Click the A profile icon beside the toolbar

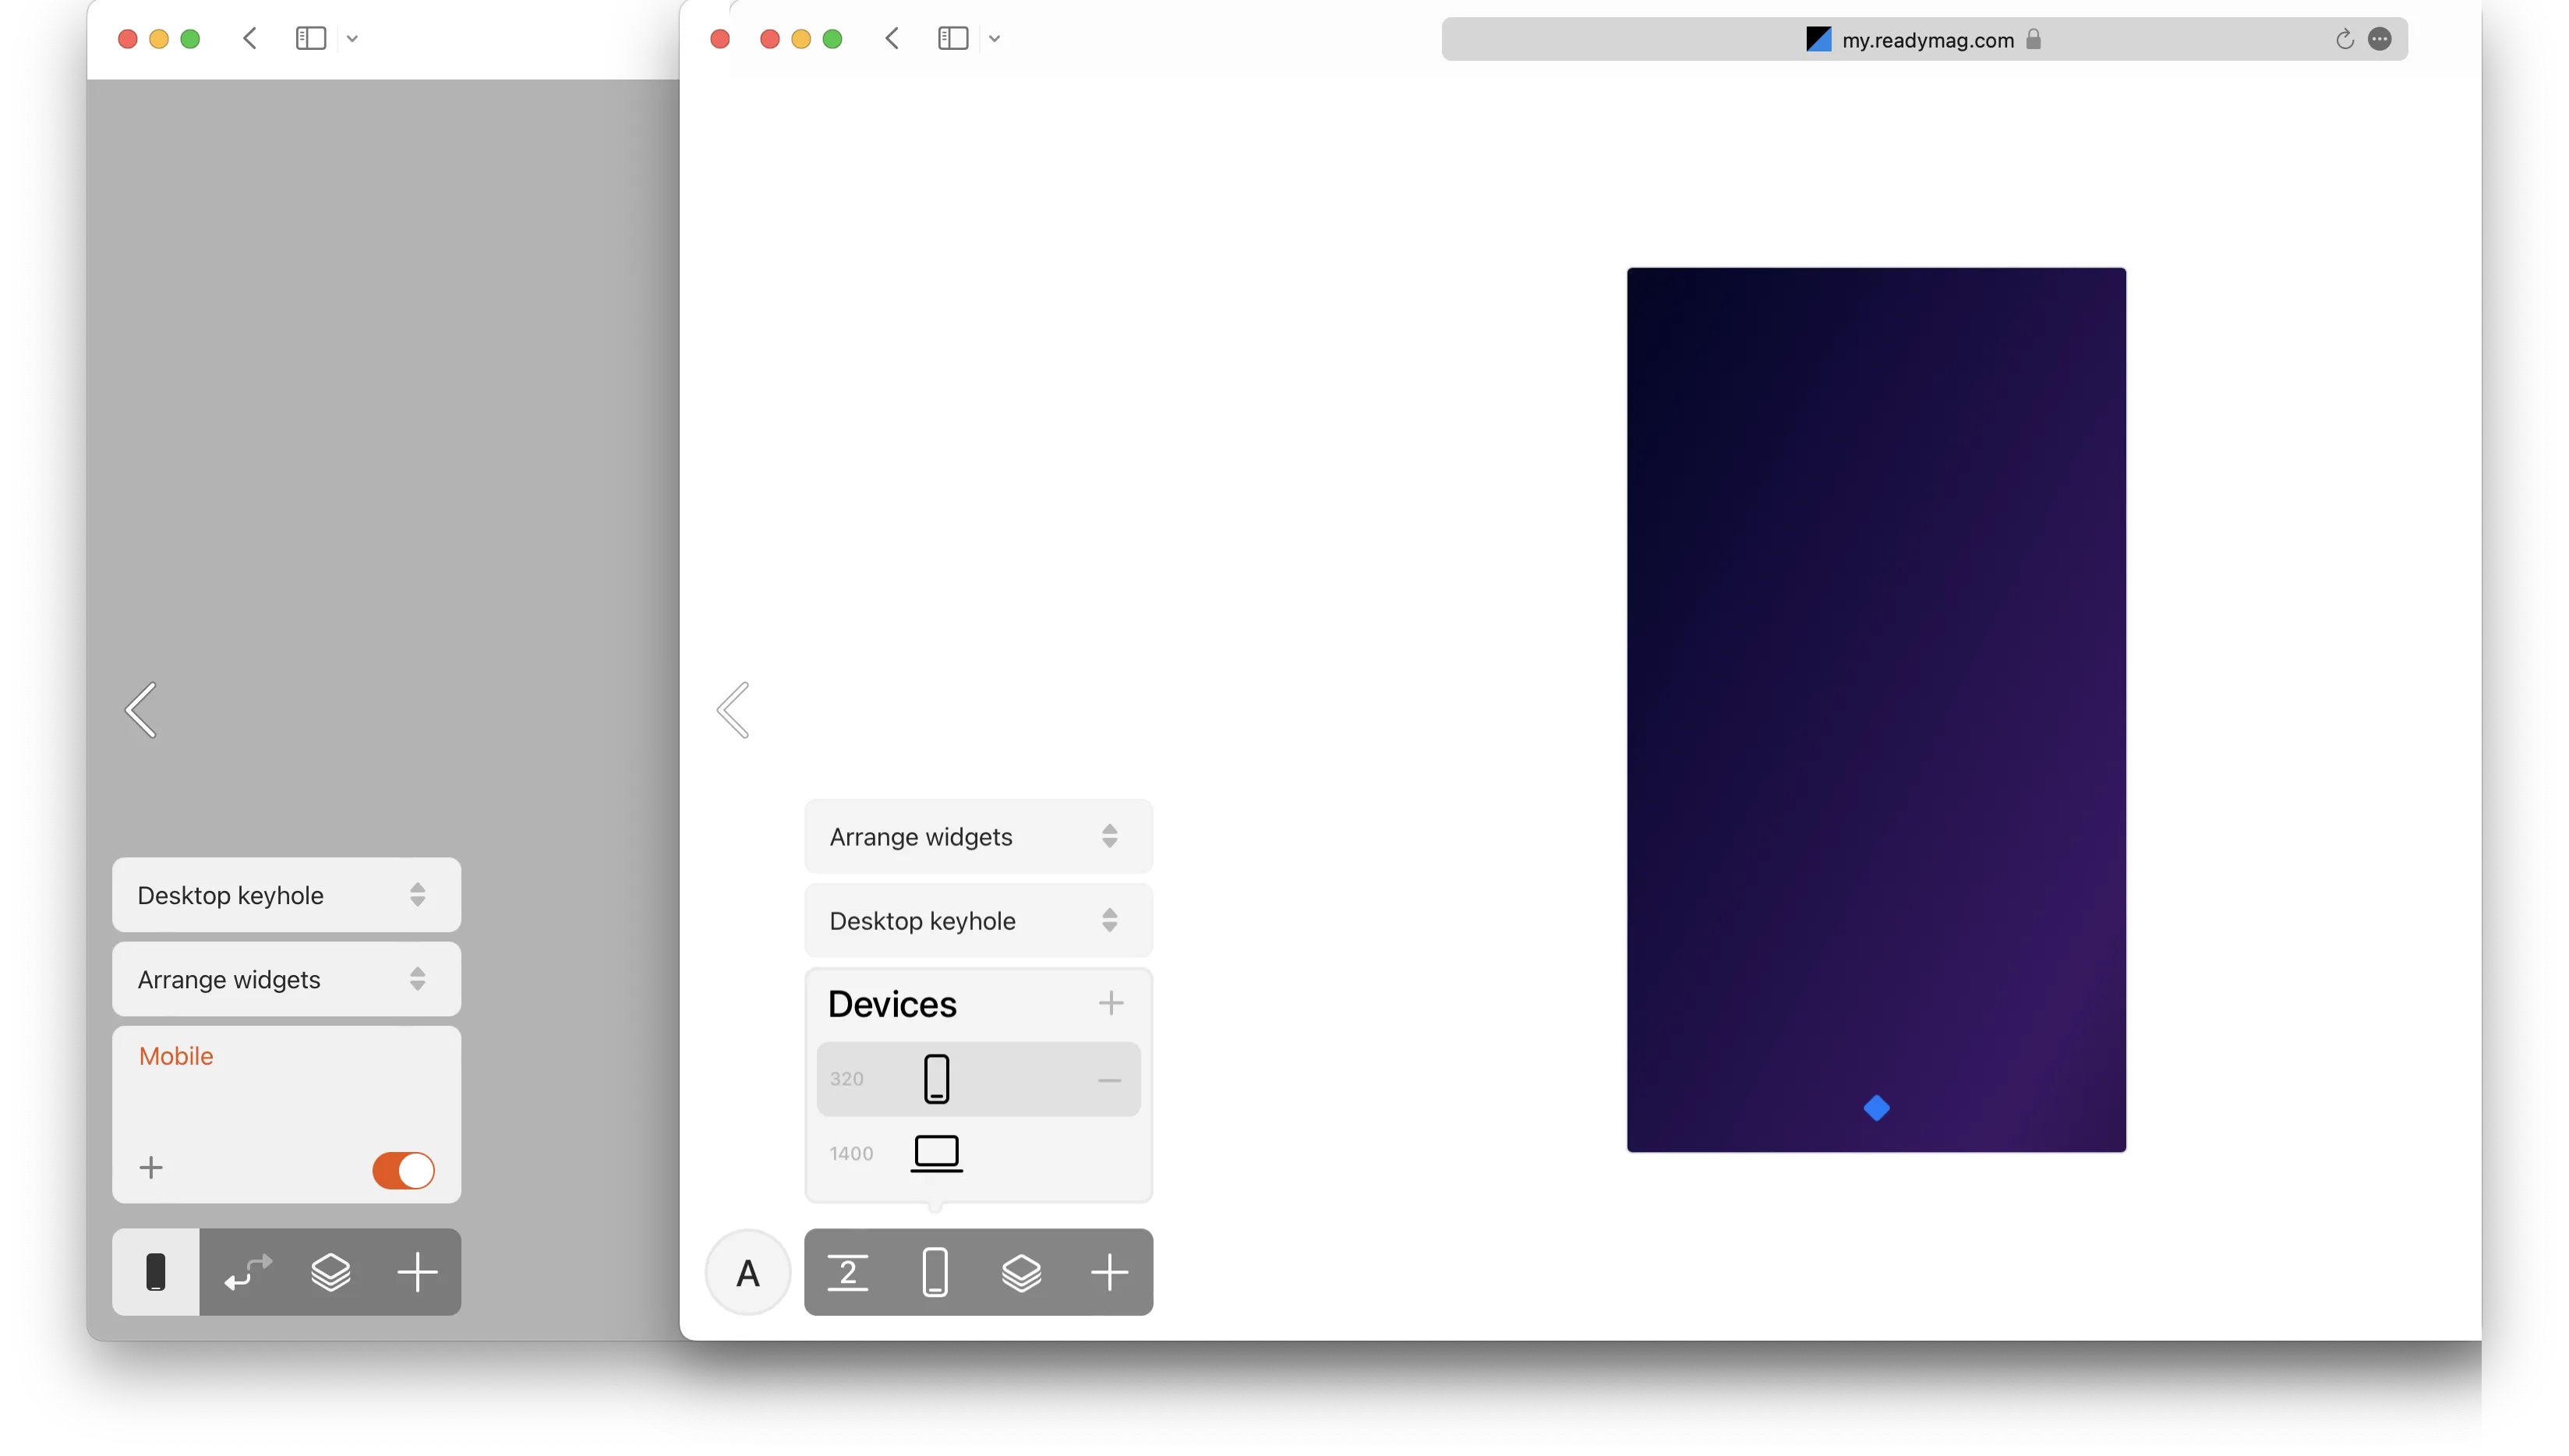(x=747, y=1272)
